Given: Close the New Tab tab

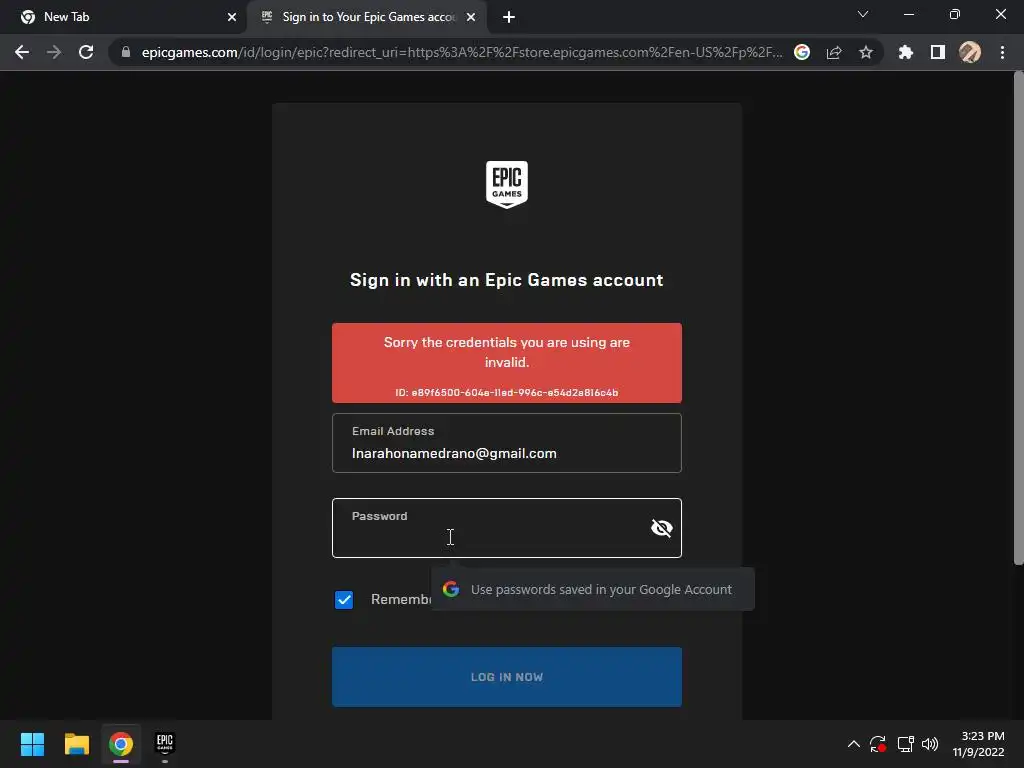Looking at the screenshot, I should pyautogui.click(x=232, y=17).
